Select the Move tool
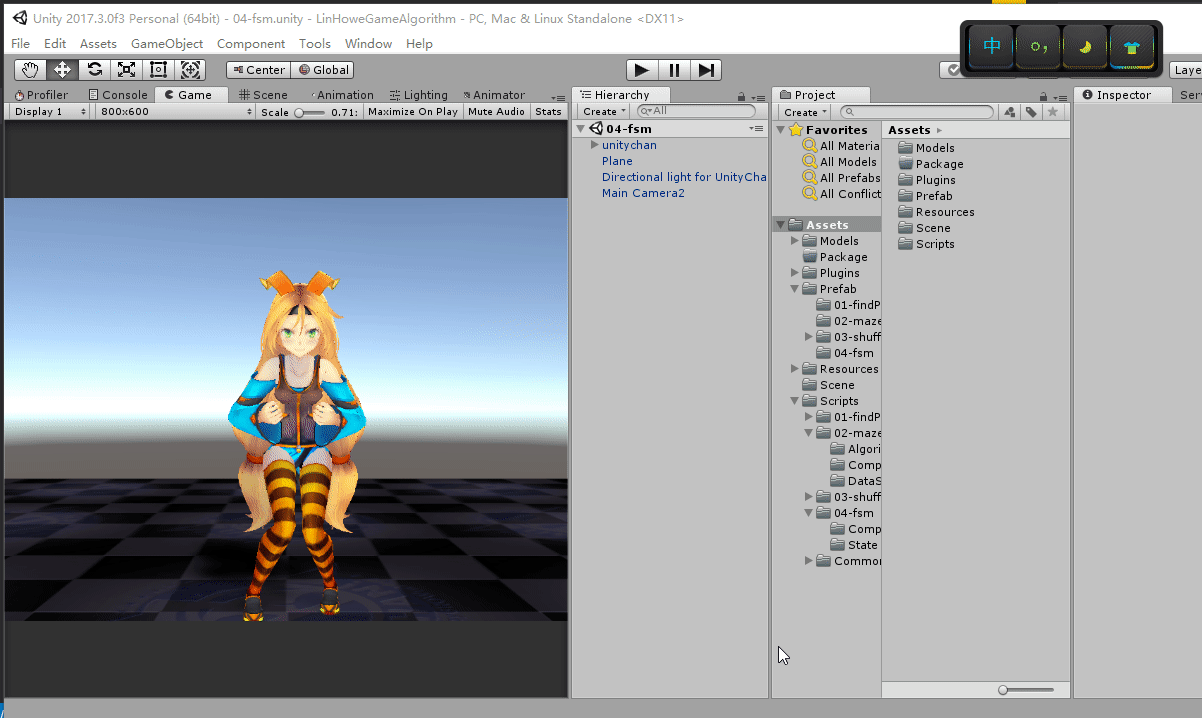 coord(62,70)
